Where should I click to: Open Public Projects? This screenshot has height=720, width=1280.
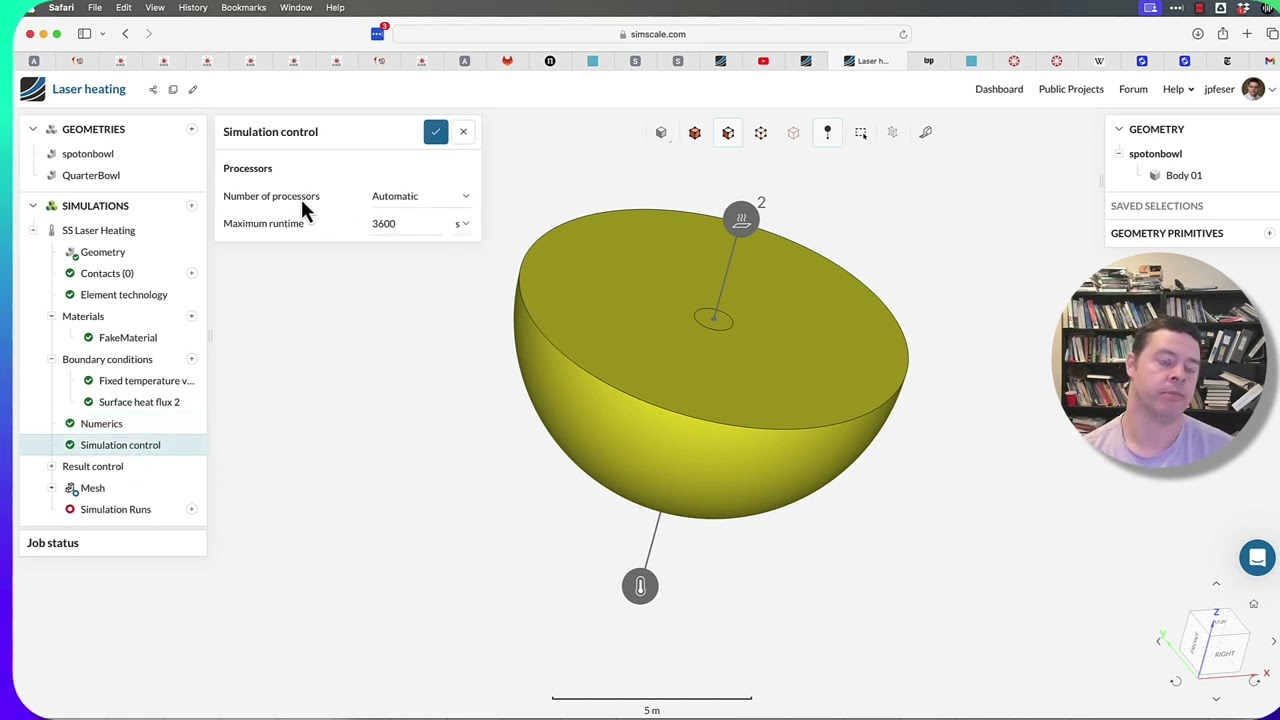click(1071, 89)
